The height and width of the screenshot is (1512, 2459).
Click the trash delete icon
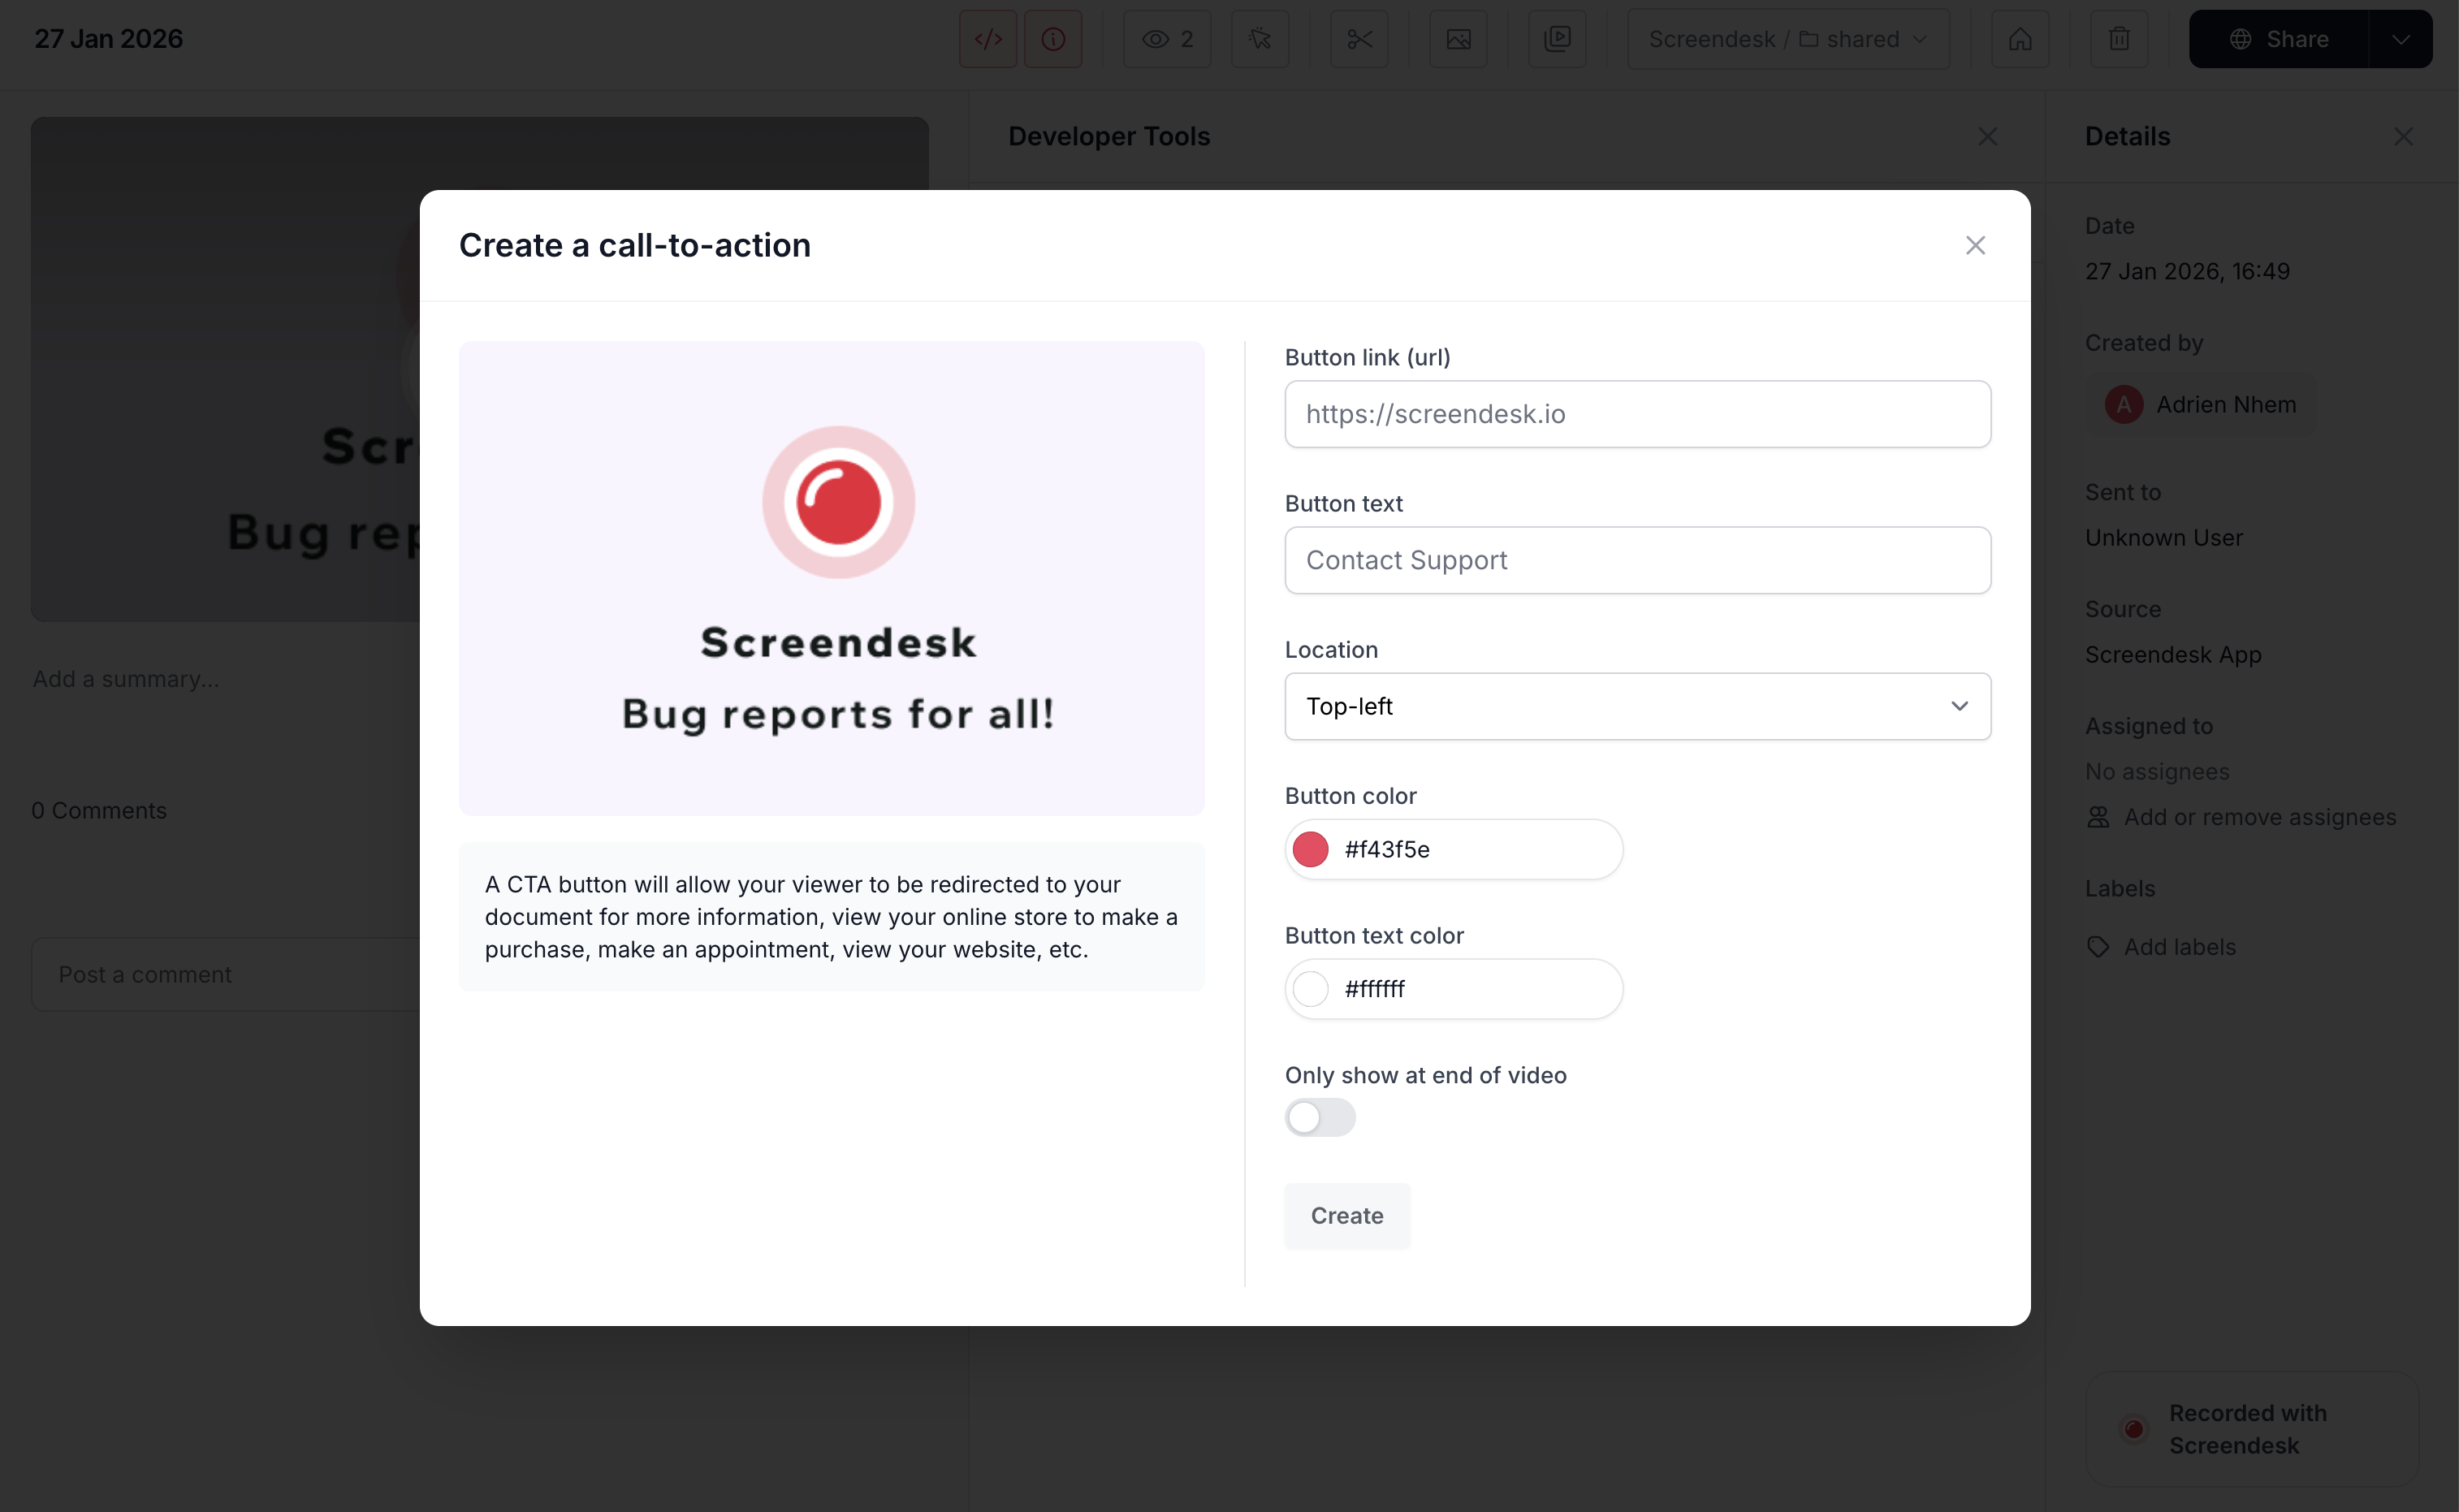2119,39
